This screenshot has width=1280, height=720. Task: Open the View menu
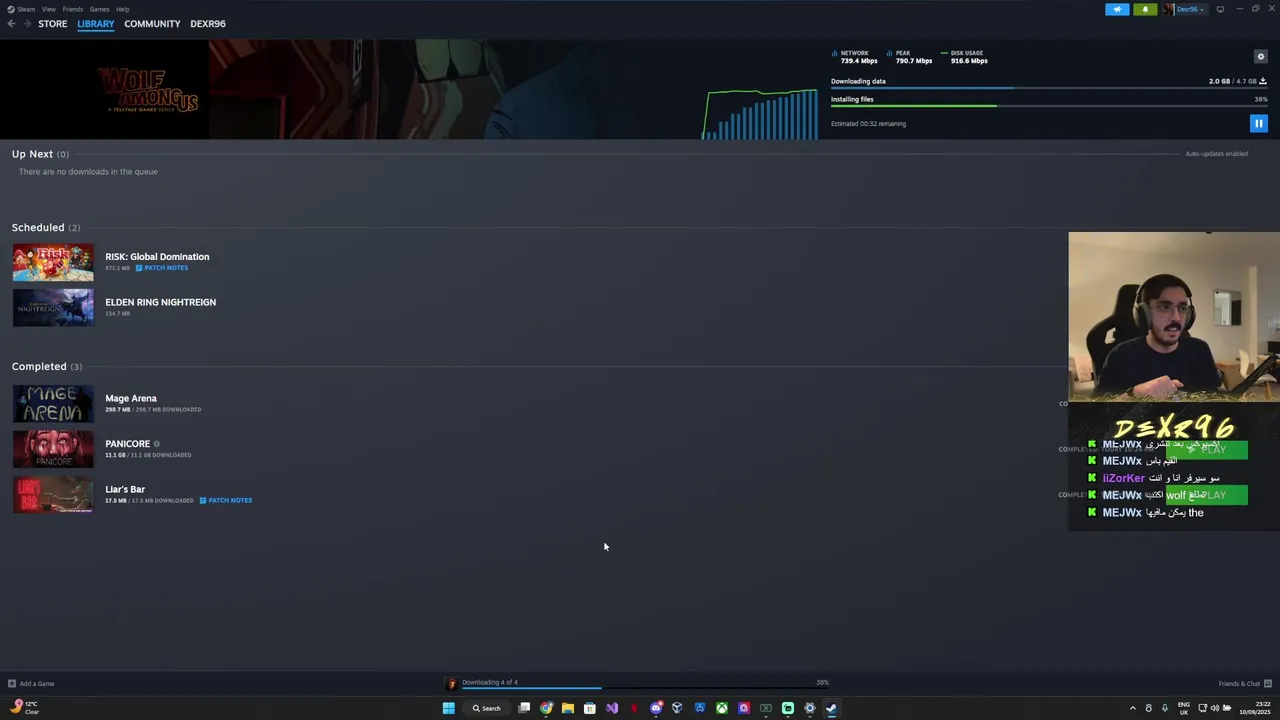tap(48, 9)
